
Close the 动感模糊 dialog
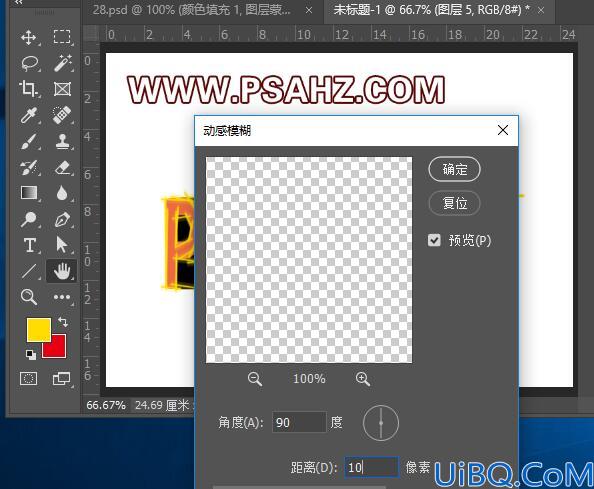(x=503, y=130)
